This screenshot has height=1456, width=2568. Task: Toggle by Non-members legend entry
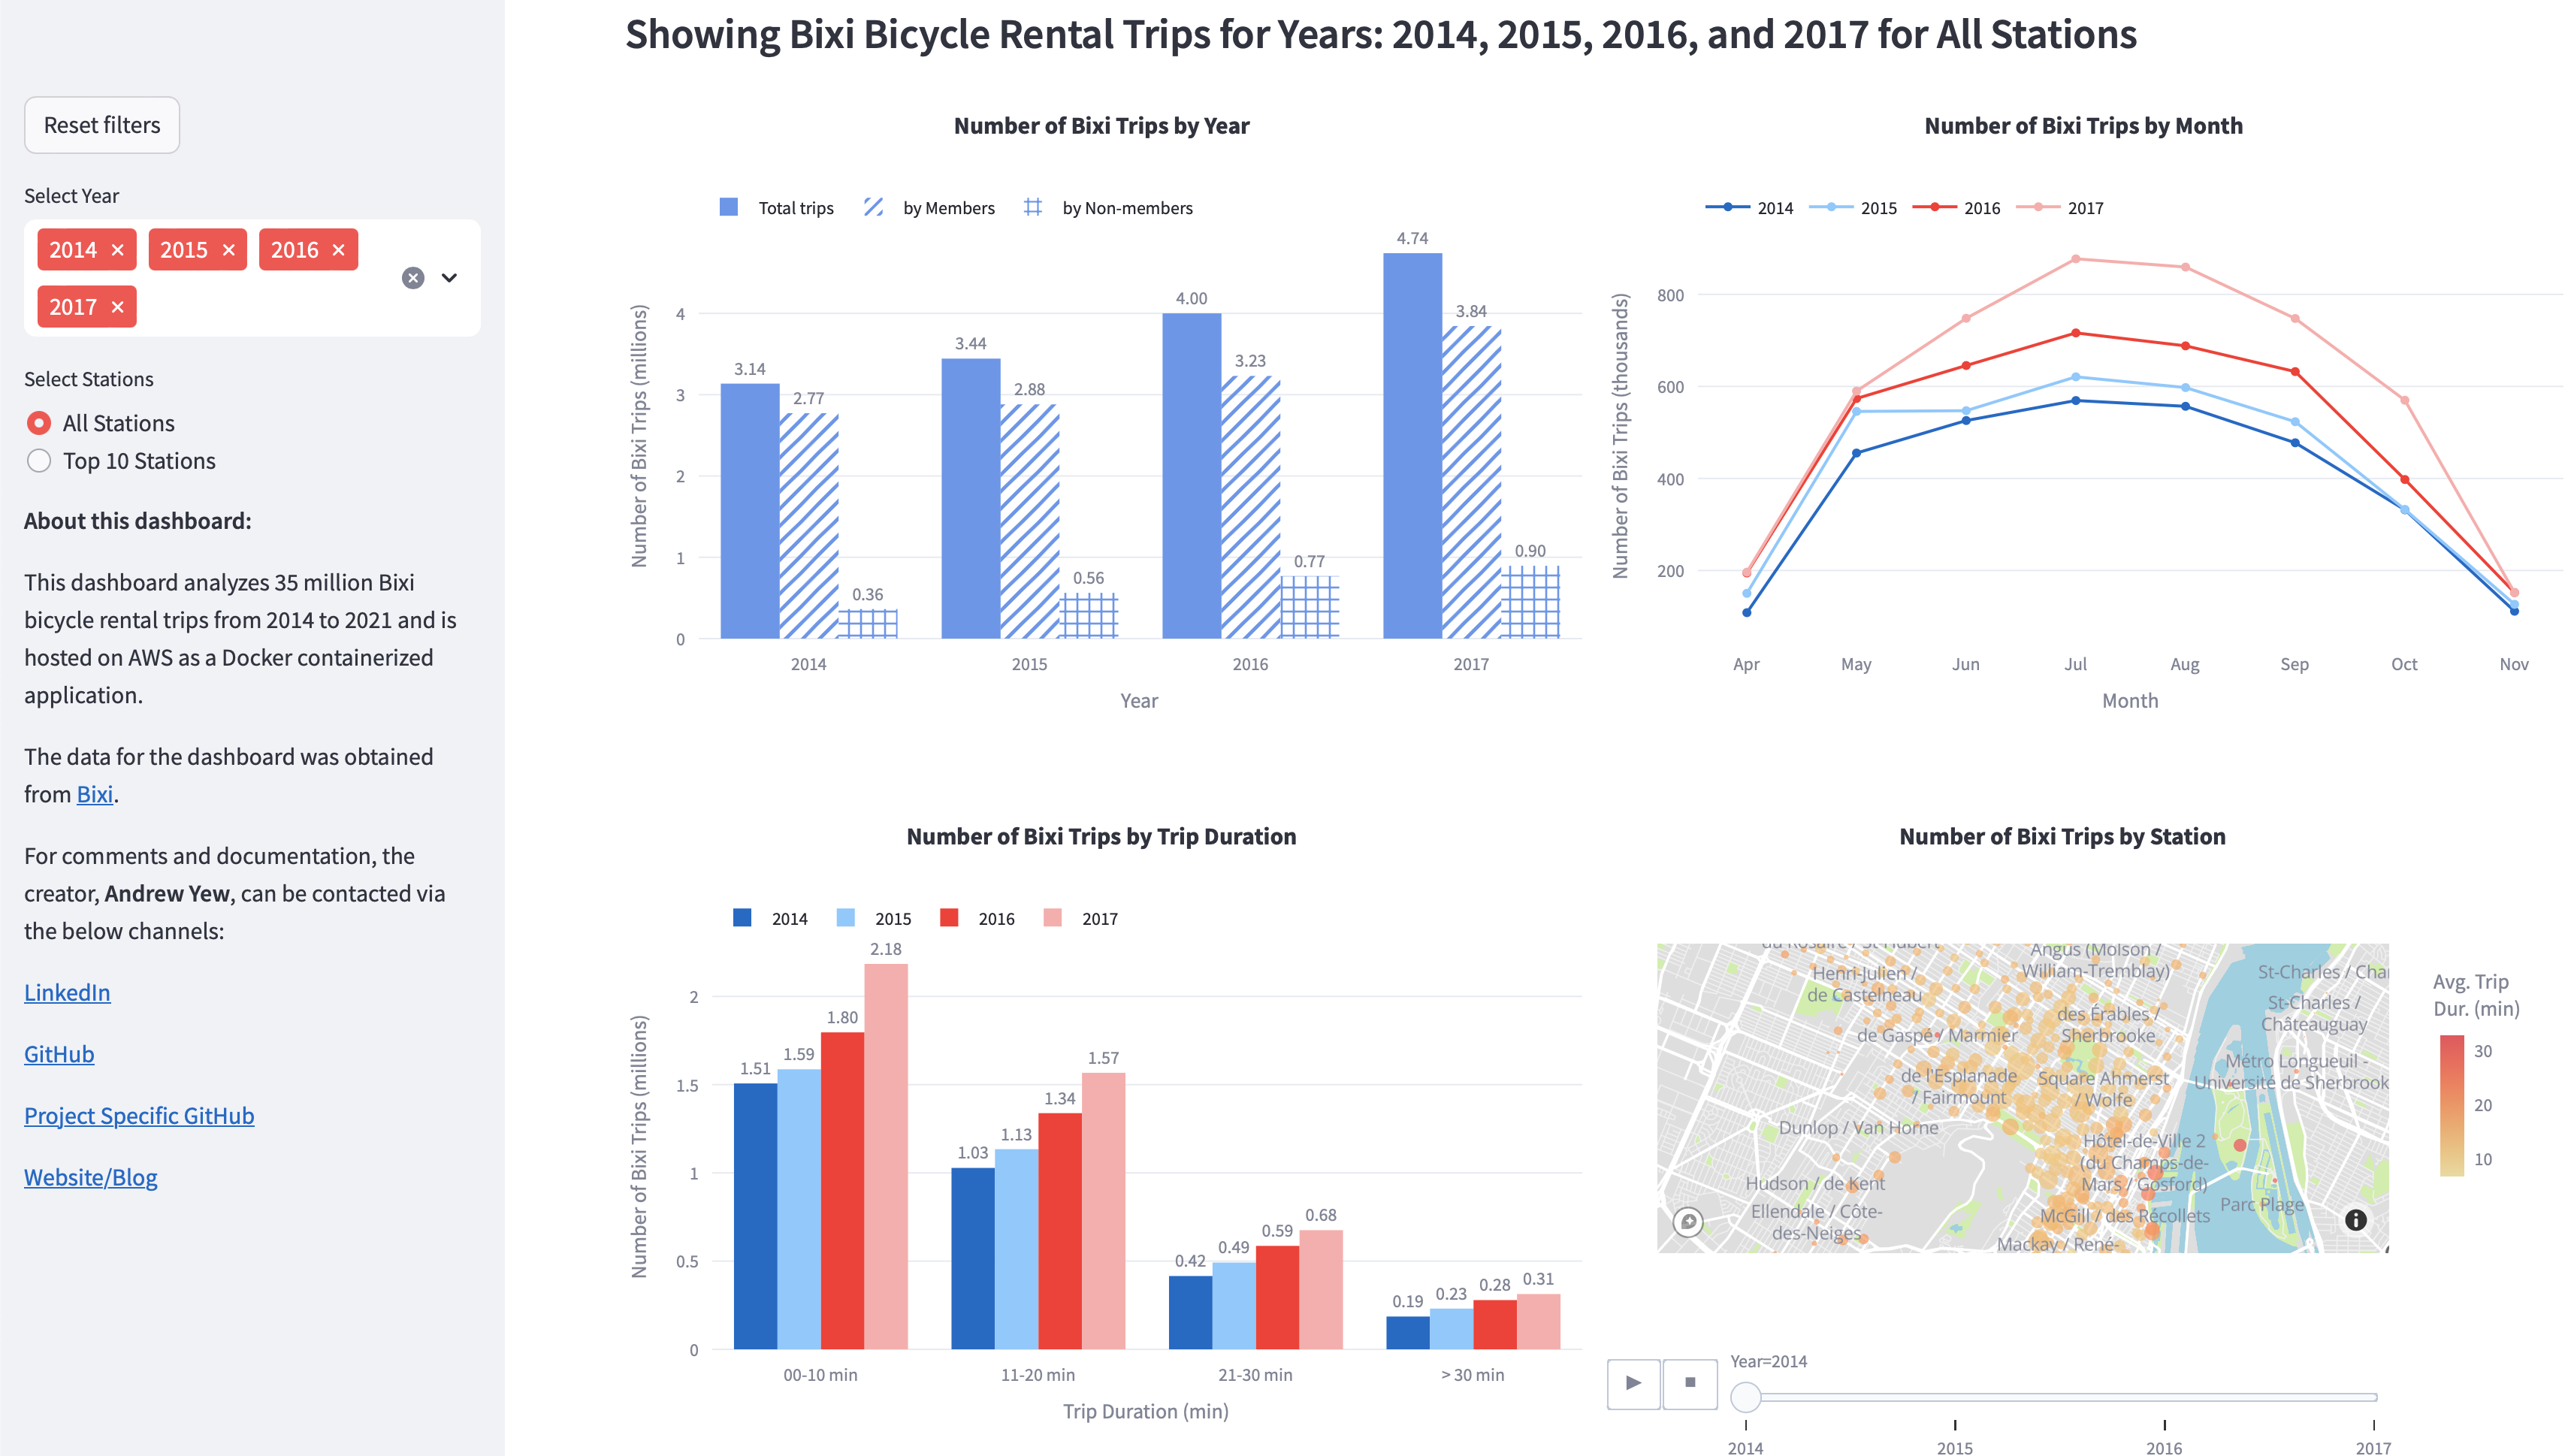pyautogui.click(x=1109, y=208)
